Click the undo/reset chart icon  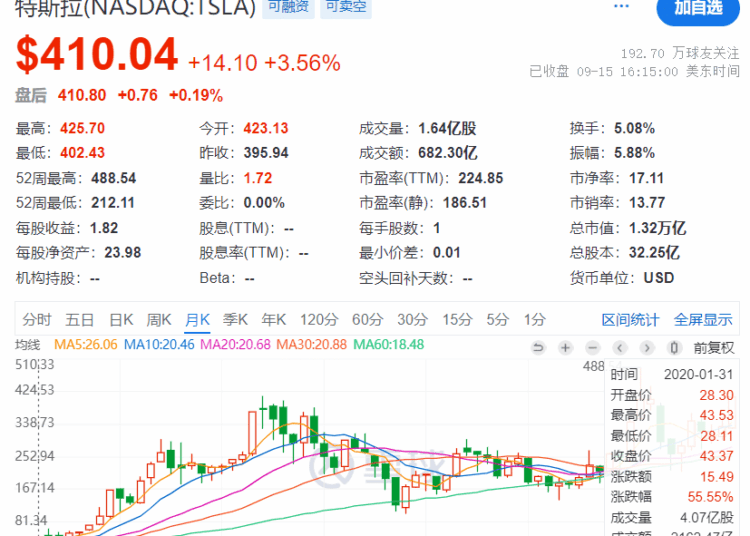[x=538, y=348]
